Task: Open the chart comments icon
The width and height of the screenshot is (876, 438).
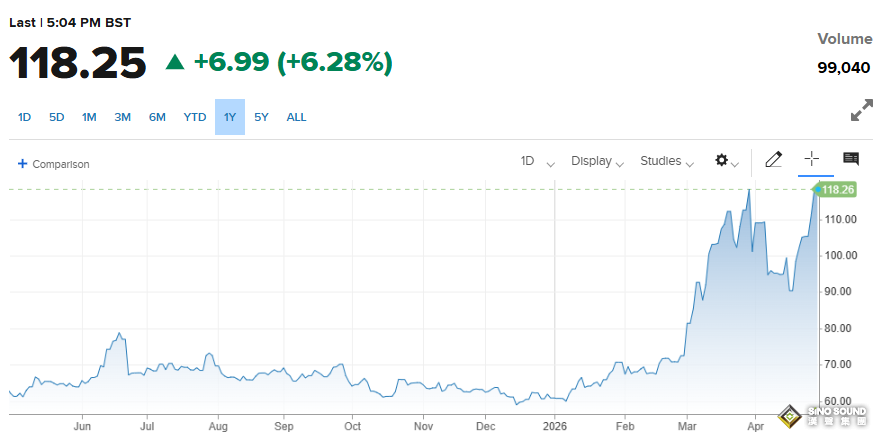Action: 851,159
